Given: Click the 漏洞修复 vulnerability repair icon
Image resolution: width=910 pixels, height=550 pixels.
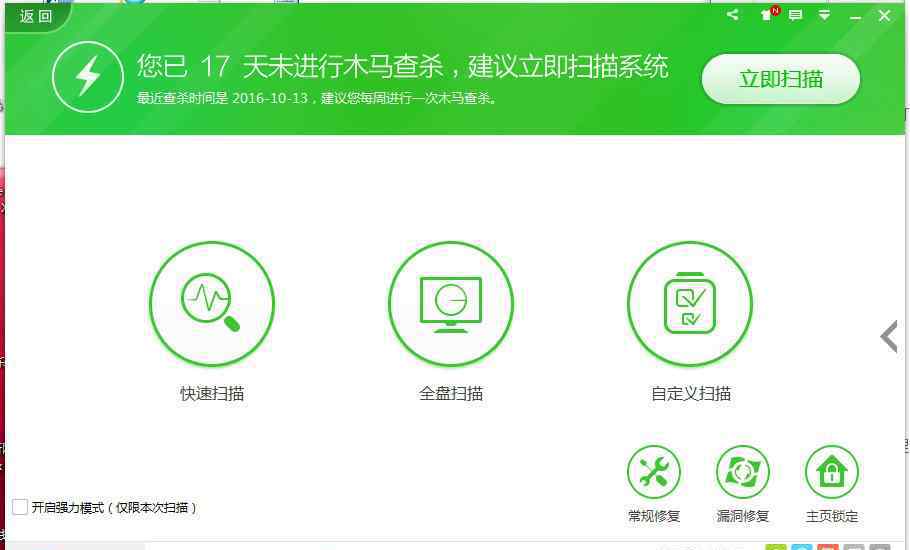Looking at the screenshot, I should (x=742, y=472).
